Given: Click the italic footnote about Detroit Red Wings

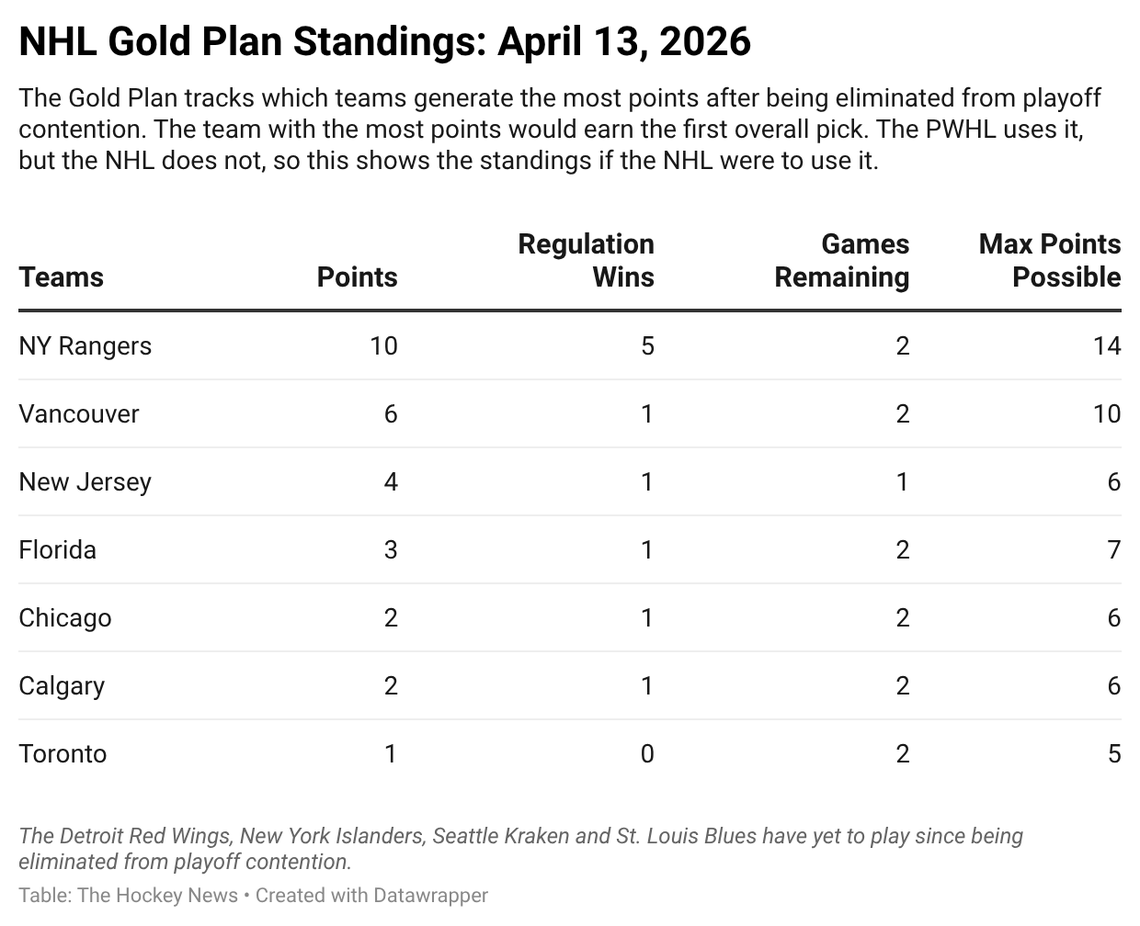Looking at the screenshot, I should tap(520, 848).
